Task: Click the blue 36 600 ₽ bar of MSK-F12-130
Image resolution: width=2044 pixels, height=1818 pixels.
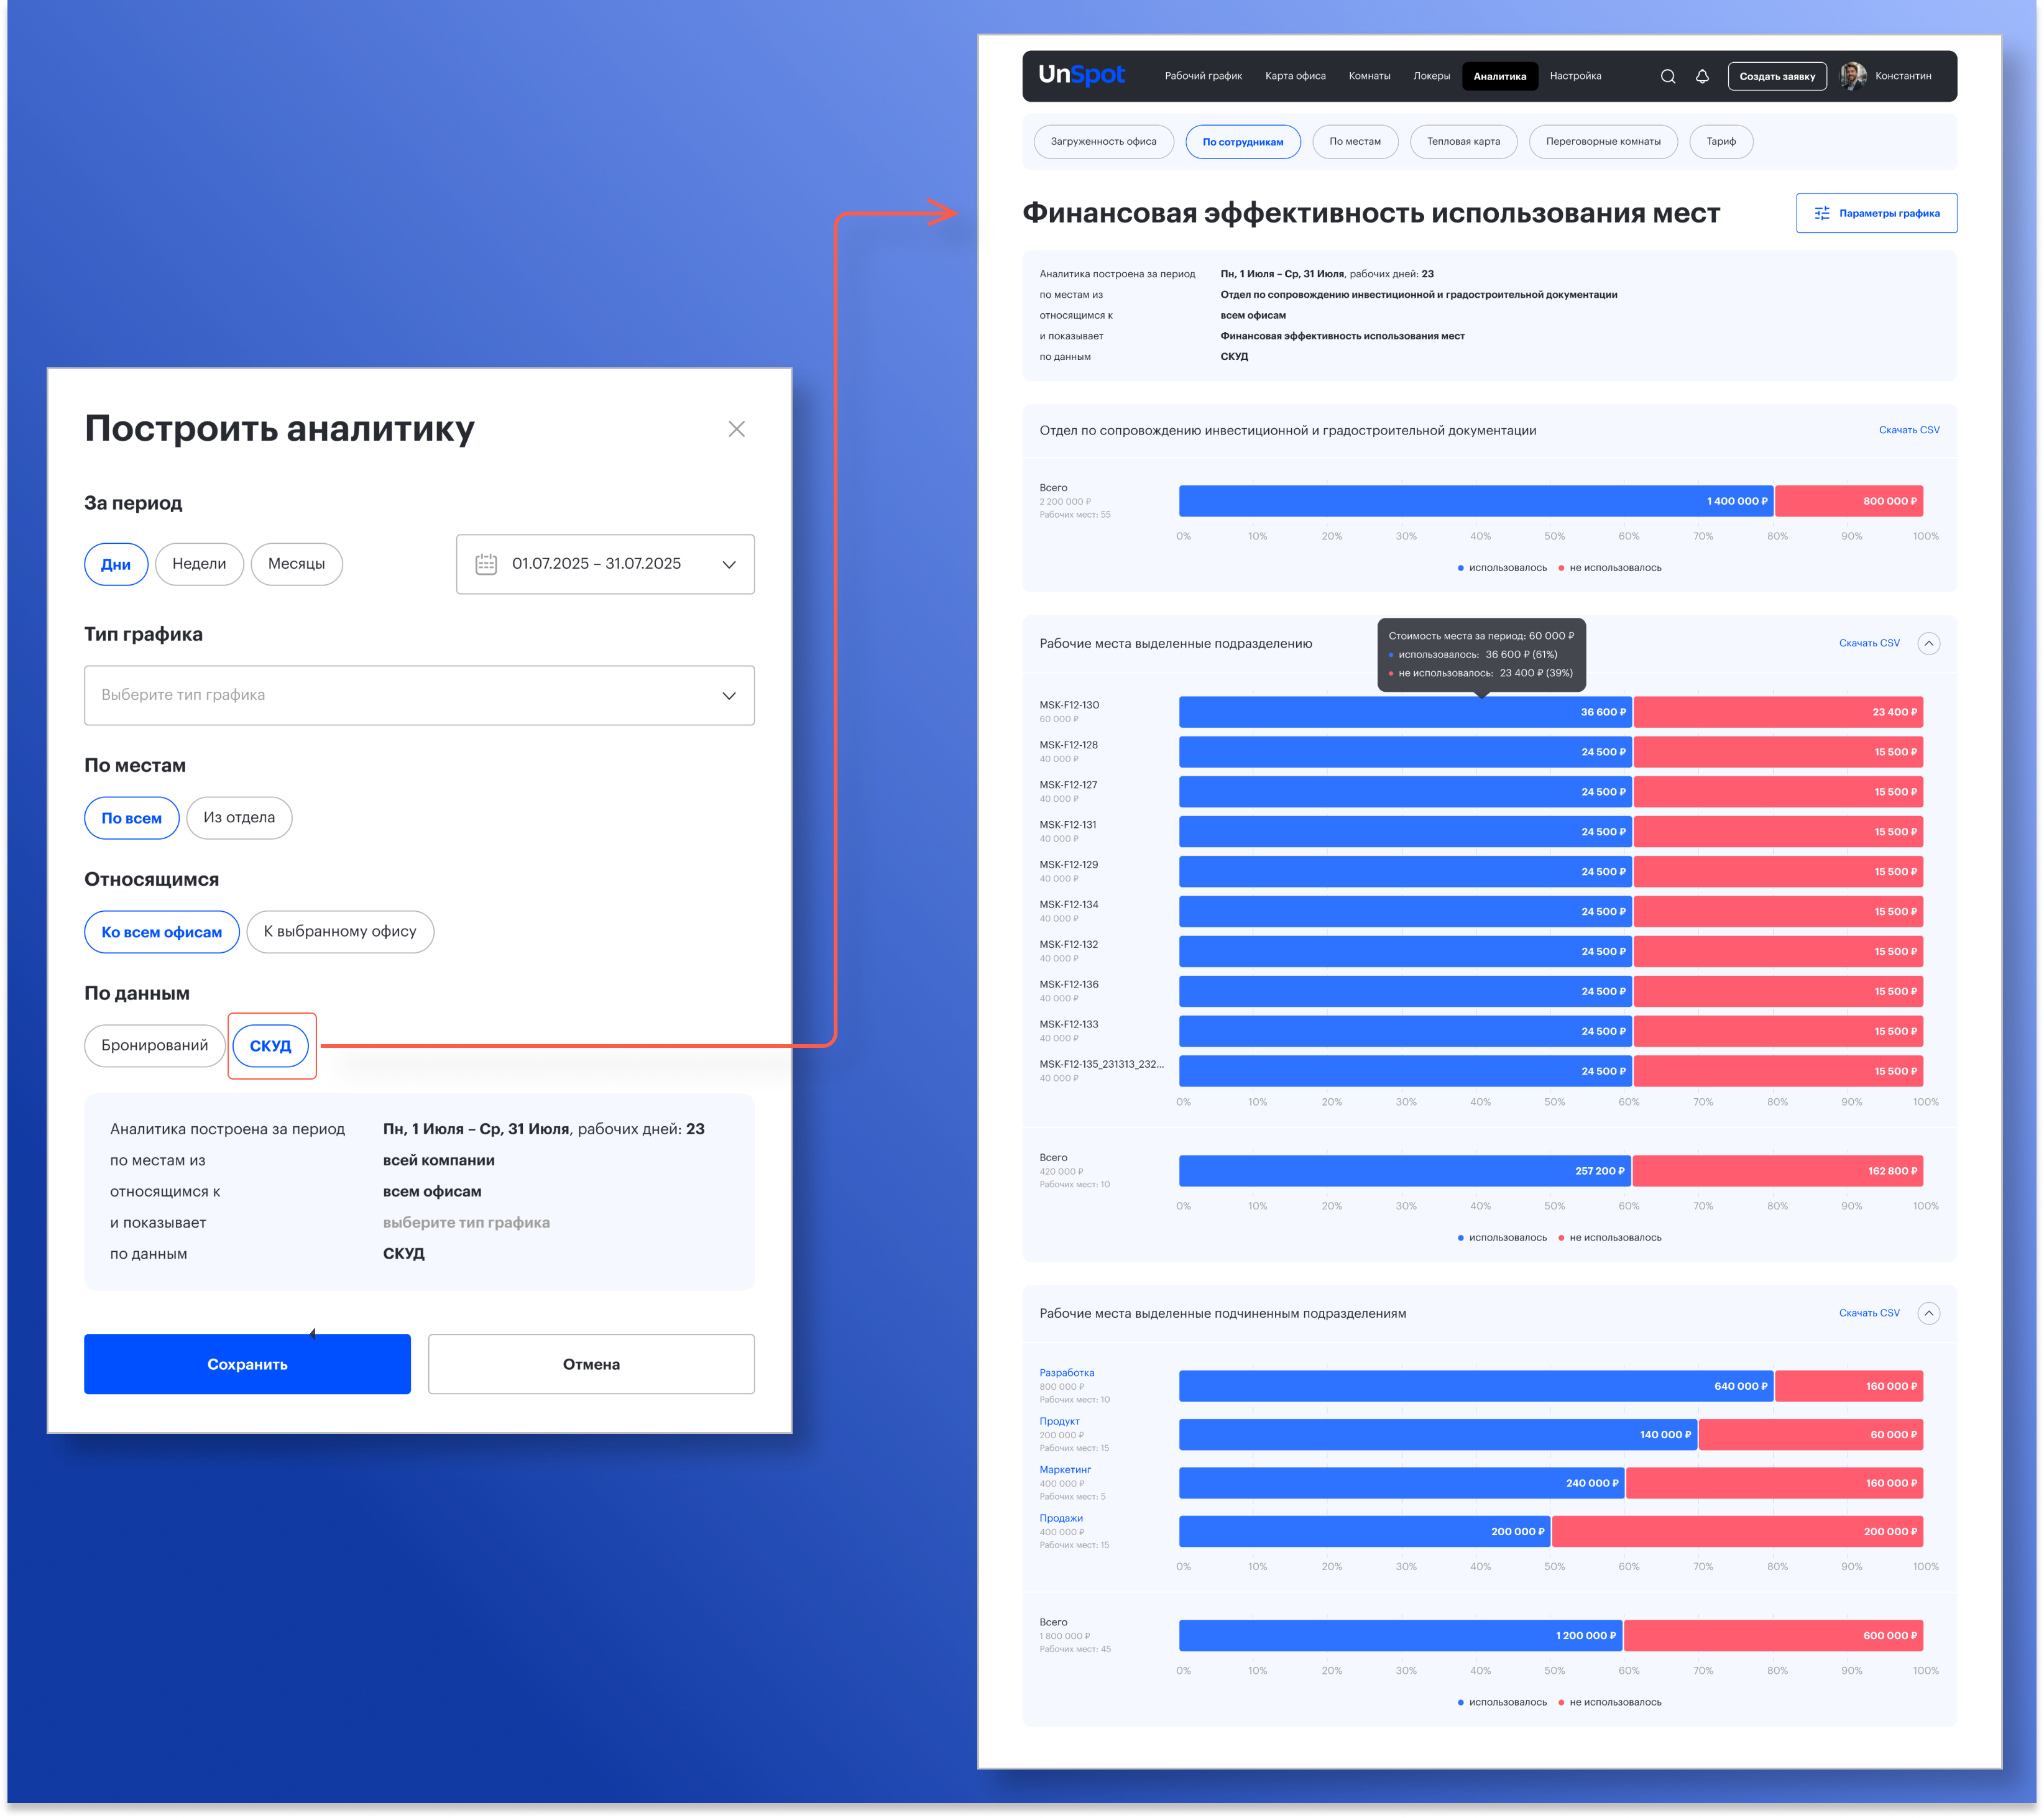Action: click(1404, 712)
